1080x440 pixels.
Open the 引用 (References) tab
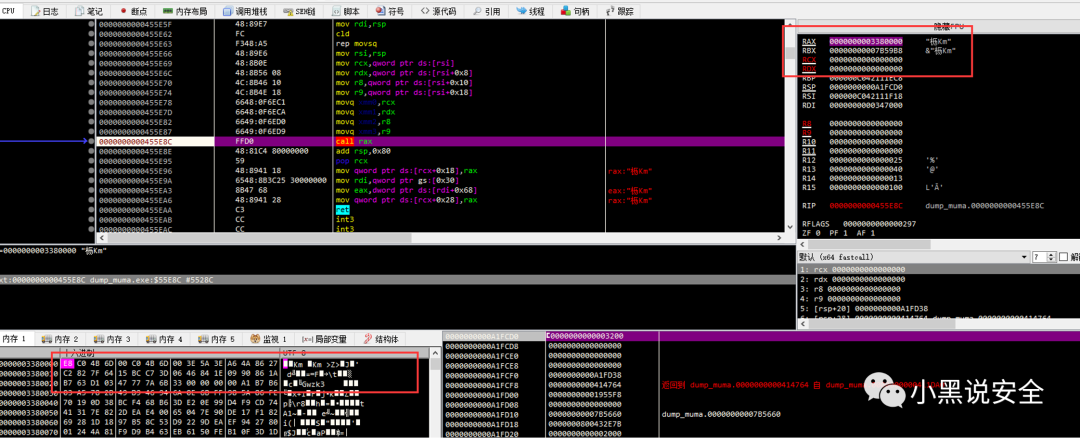(x=486, y=12)
